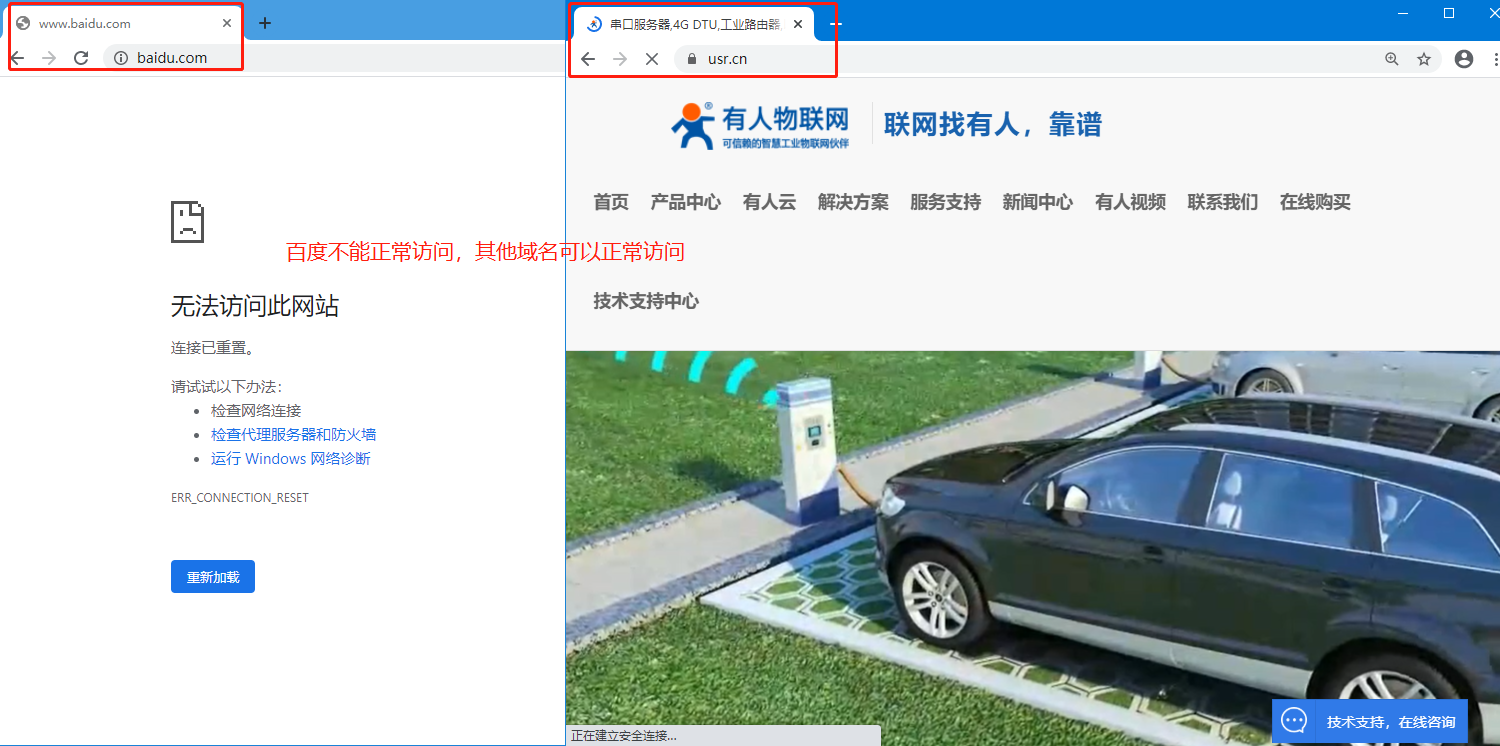This screenshot has height=746, width=1500.
Task: Click the 无法访问此网站 heading
Action: (255, 306)
